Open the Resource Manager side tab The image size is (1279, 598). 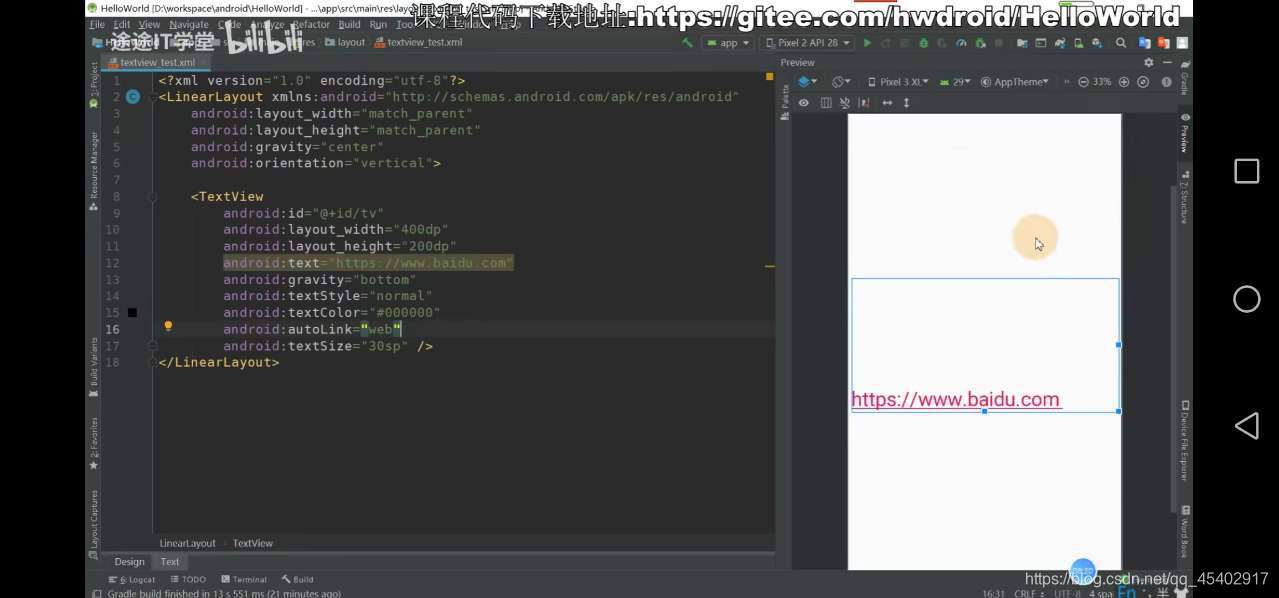tap(94, 170)
